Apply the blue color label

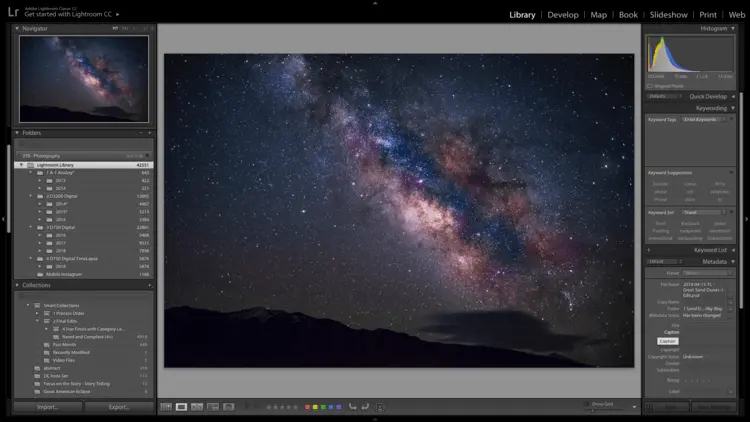click(331, 407)
